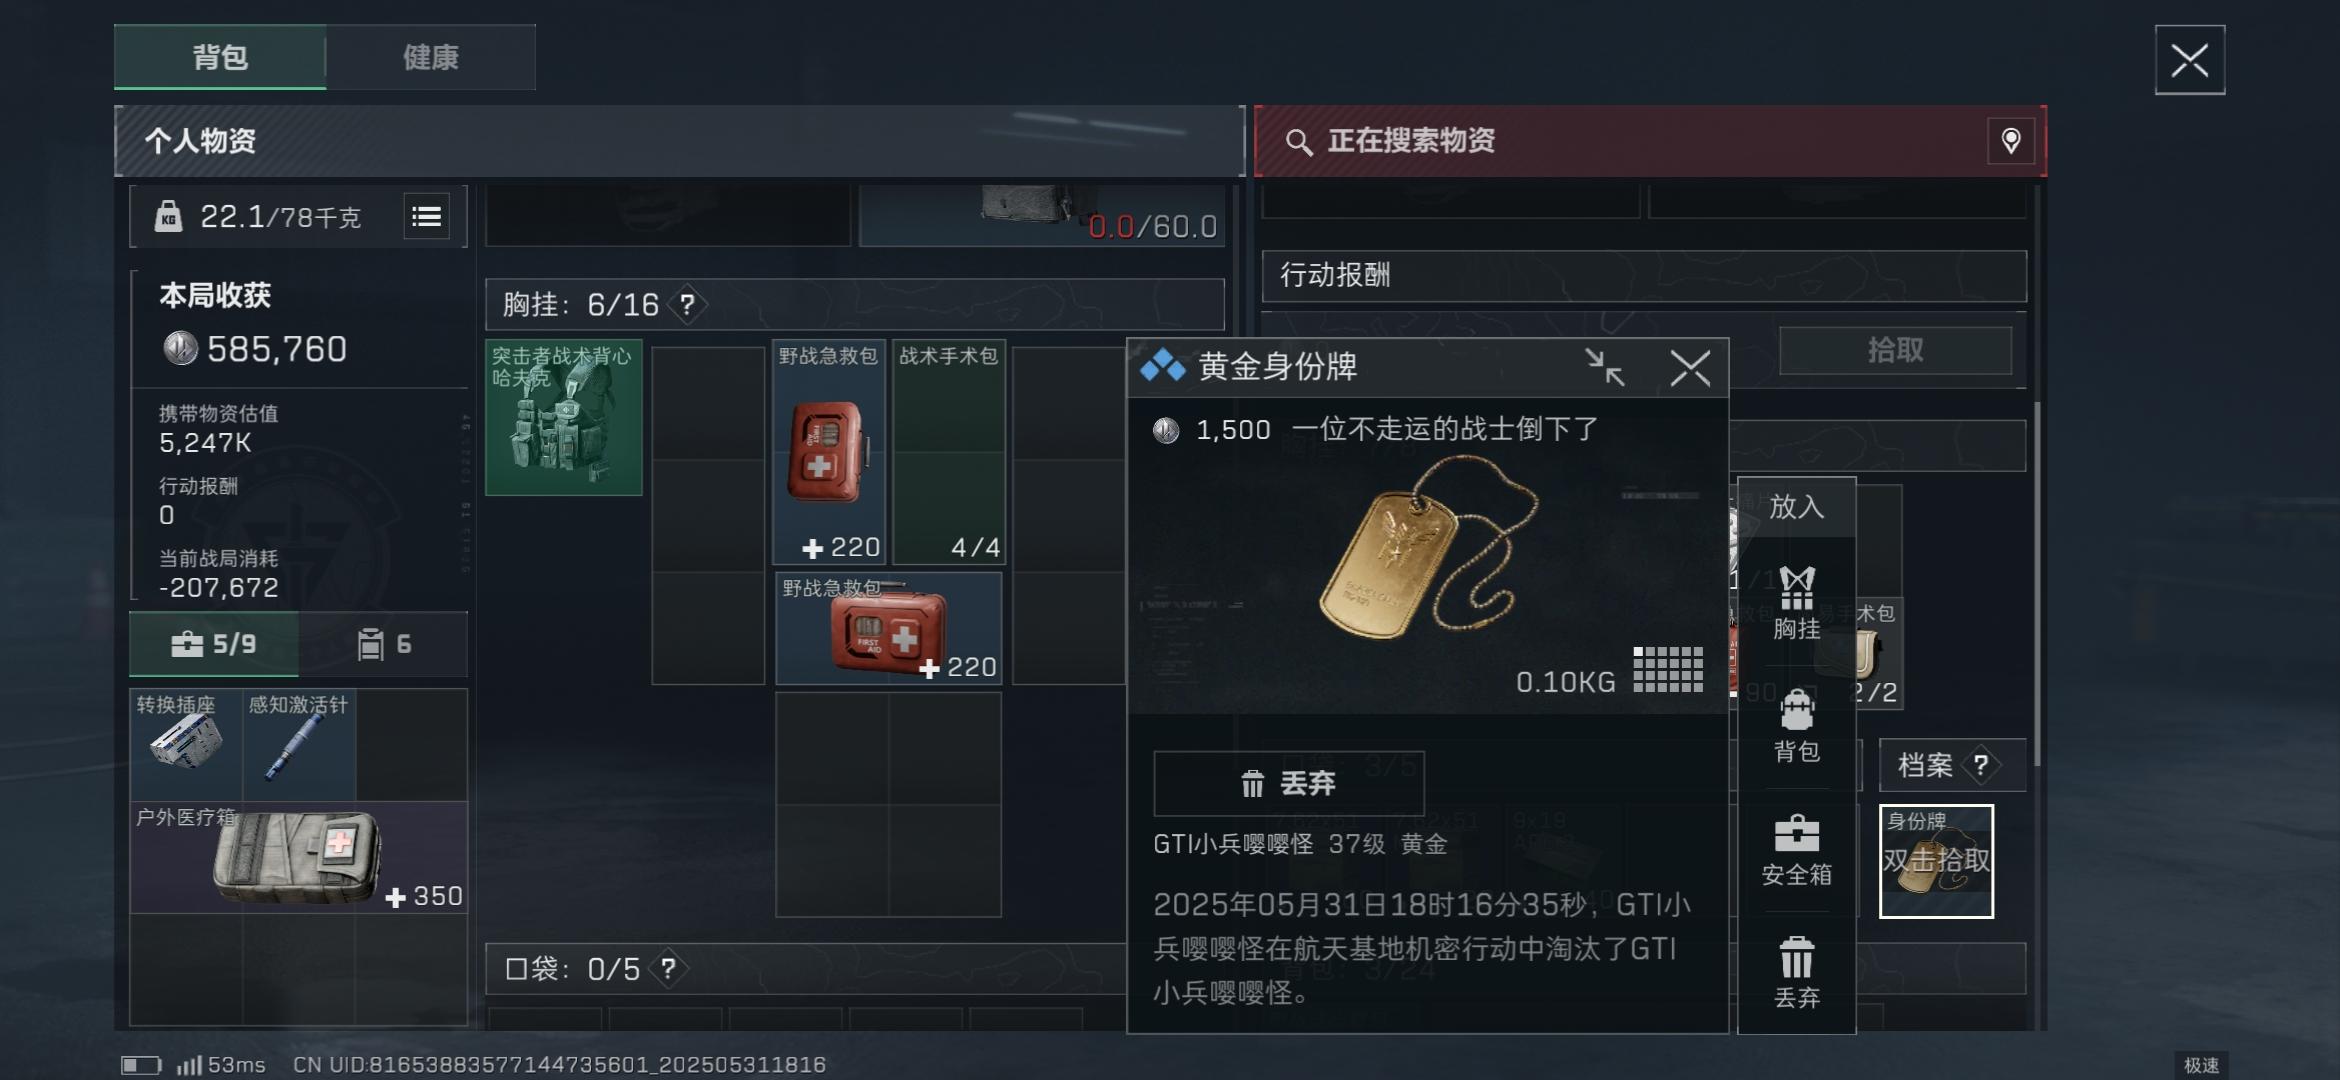Click the loot panel vertical scrollbar
Screen dimensions: 2340x1080
click(x=2037, y=585)
